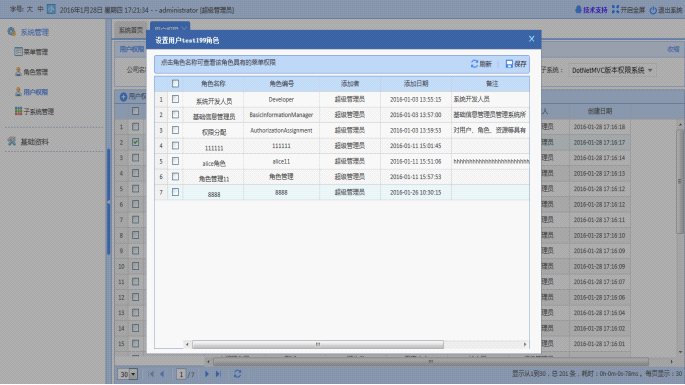The image size is (685, 385).
Task: Click the subsystem management grid icon
Action: click(x=18, y=111)
